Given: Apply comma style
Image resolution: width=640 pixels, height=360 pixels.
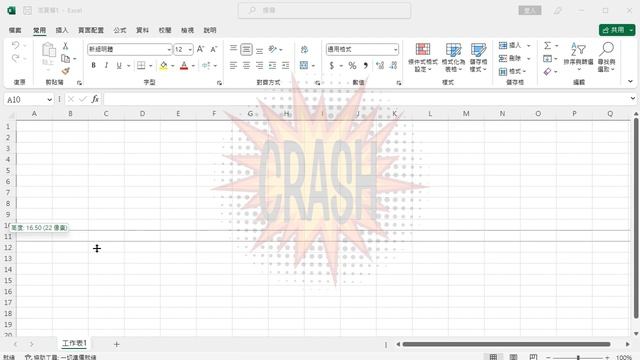Looking at the screenshot, I should click(x=366, y=65).
